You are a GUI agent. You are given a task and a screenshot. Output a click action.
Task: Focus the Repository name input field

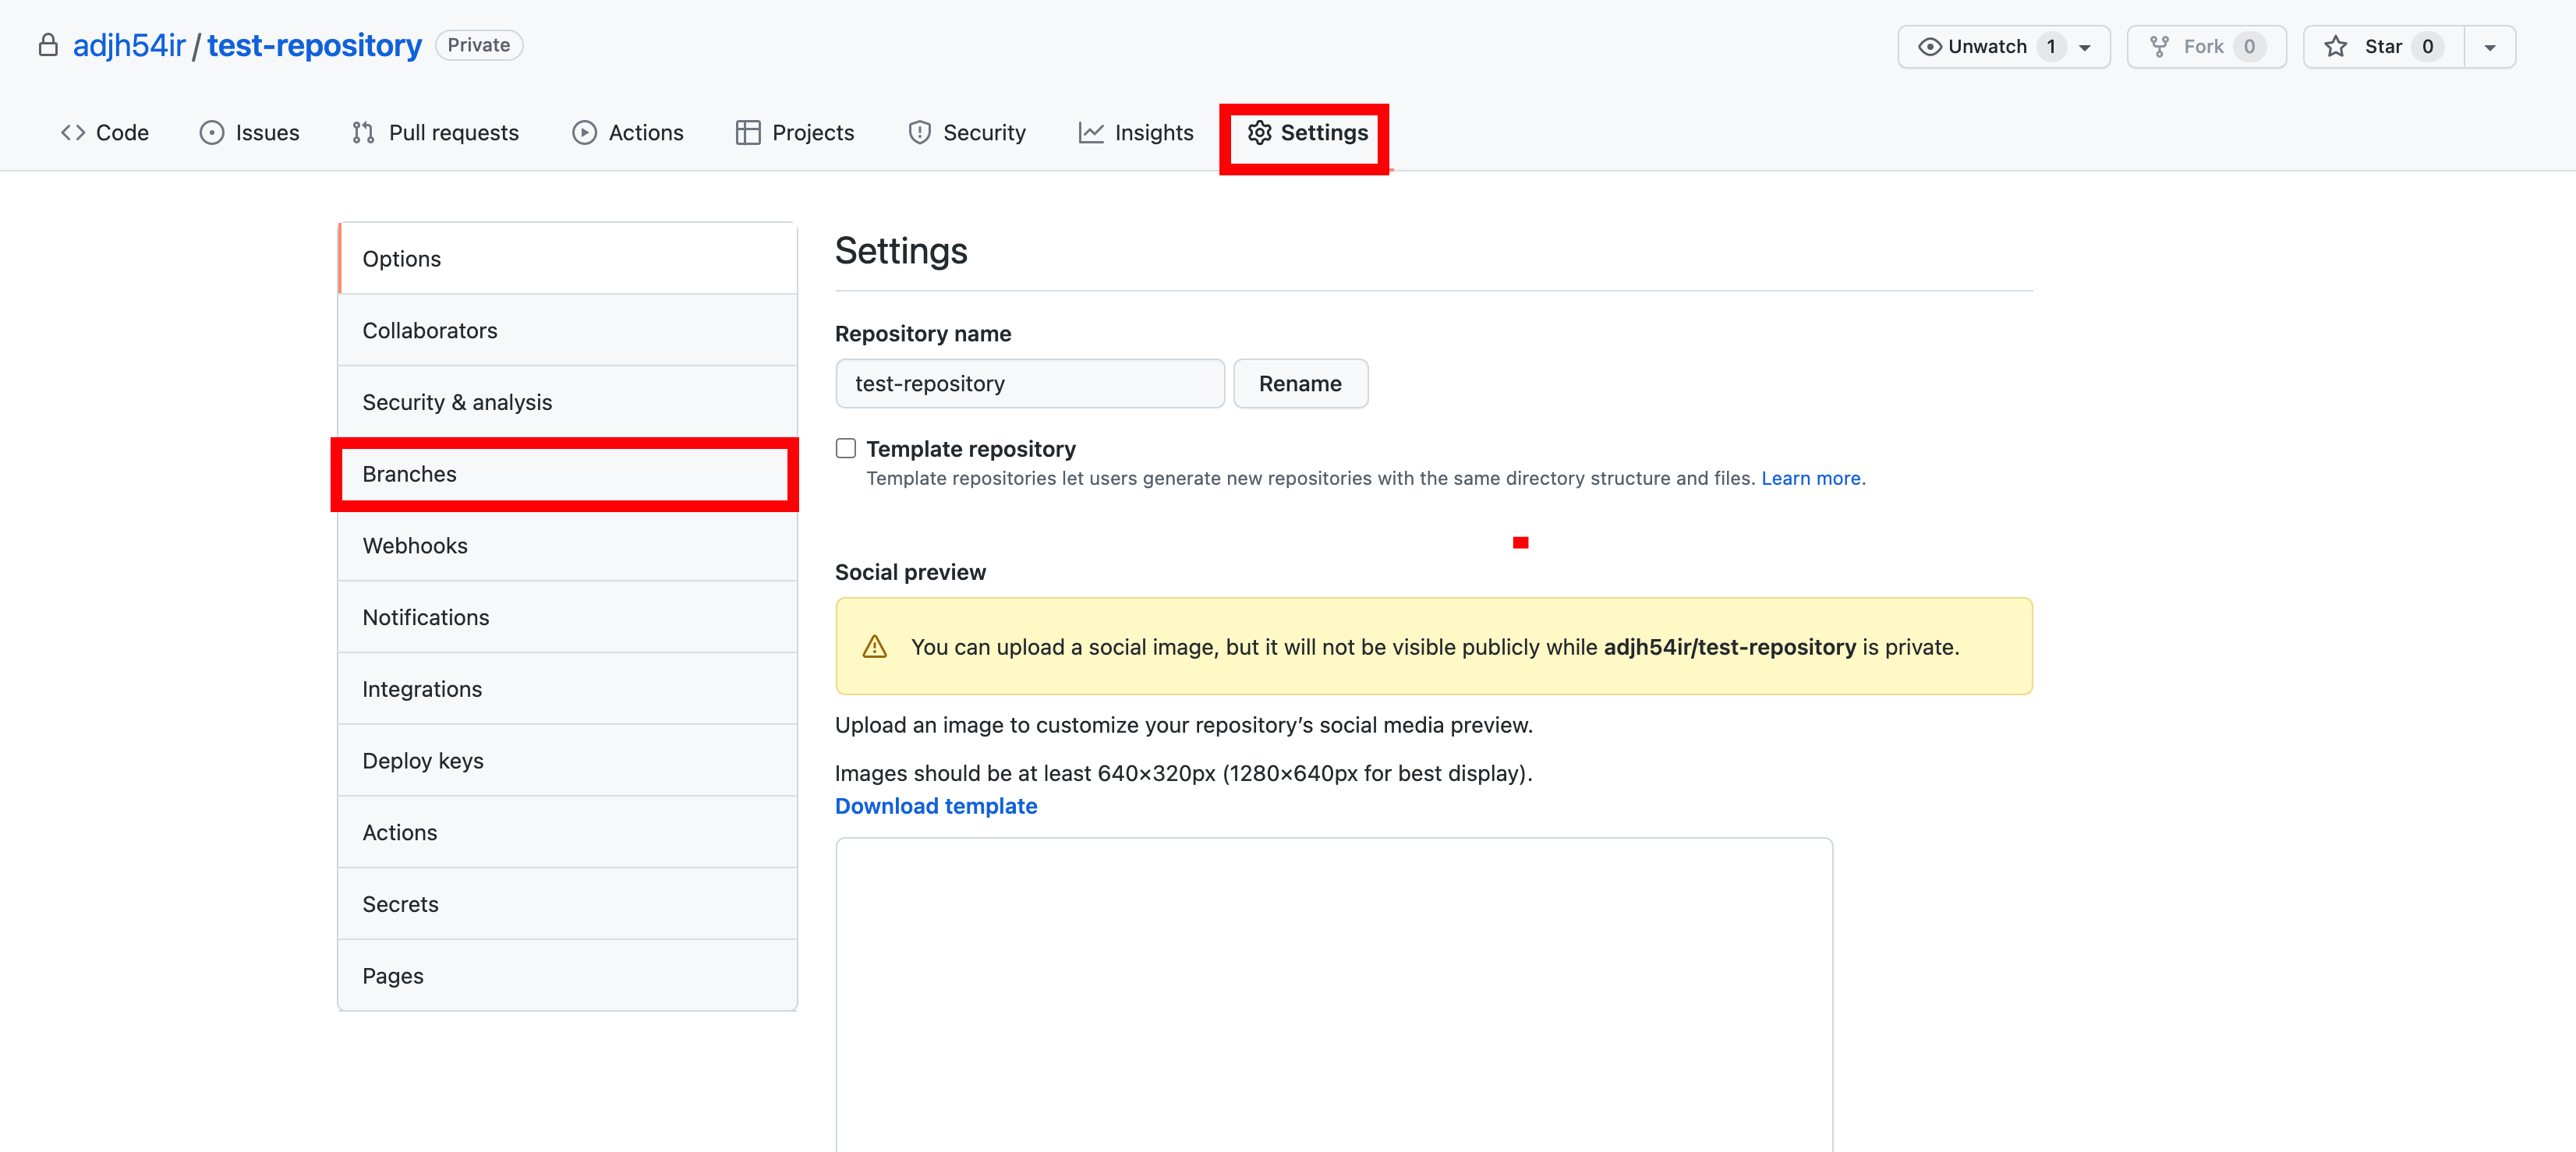(1030, 384)
